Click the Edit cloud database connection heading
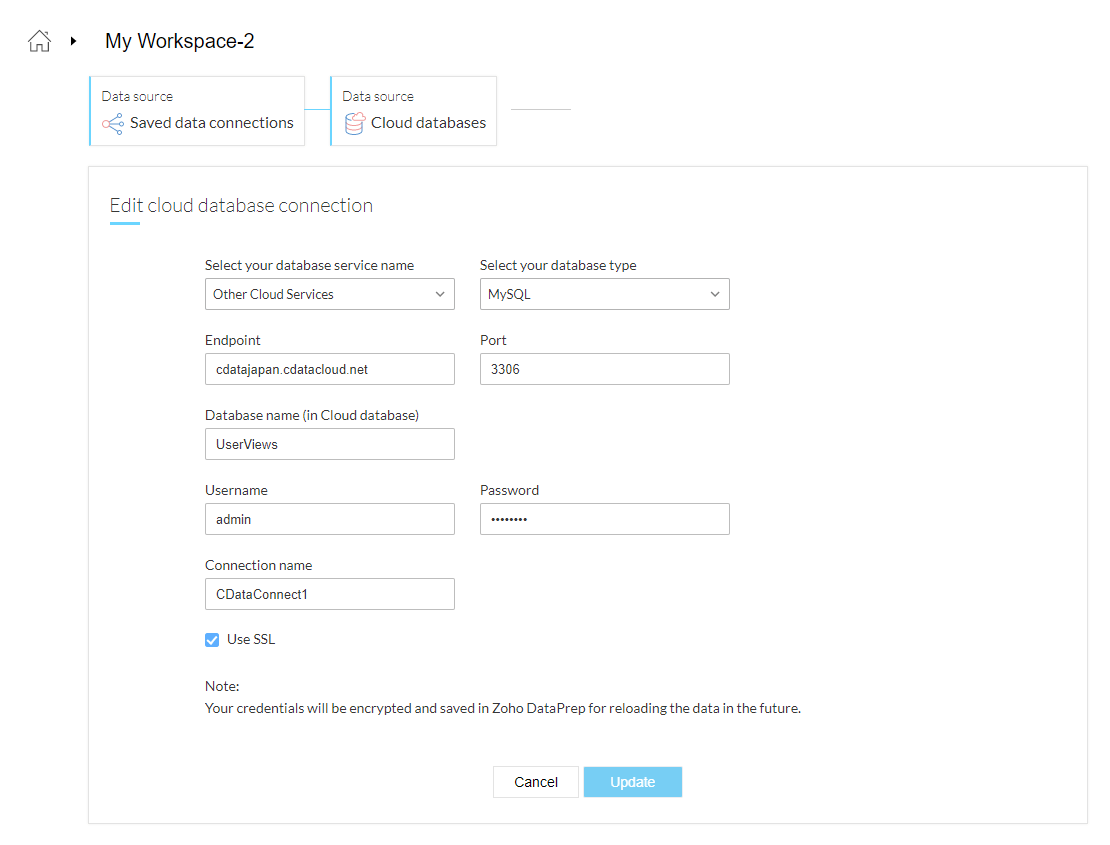This screenshot has height=845, width=1110. [x=241, y=206]
